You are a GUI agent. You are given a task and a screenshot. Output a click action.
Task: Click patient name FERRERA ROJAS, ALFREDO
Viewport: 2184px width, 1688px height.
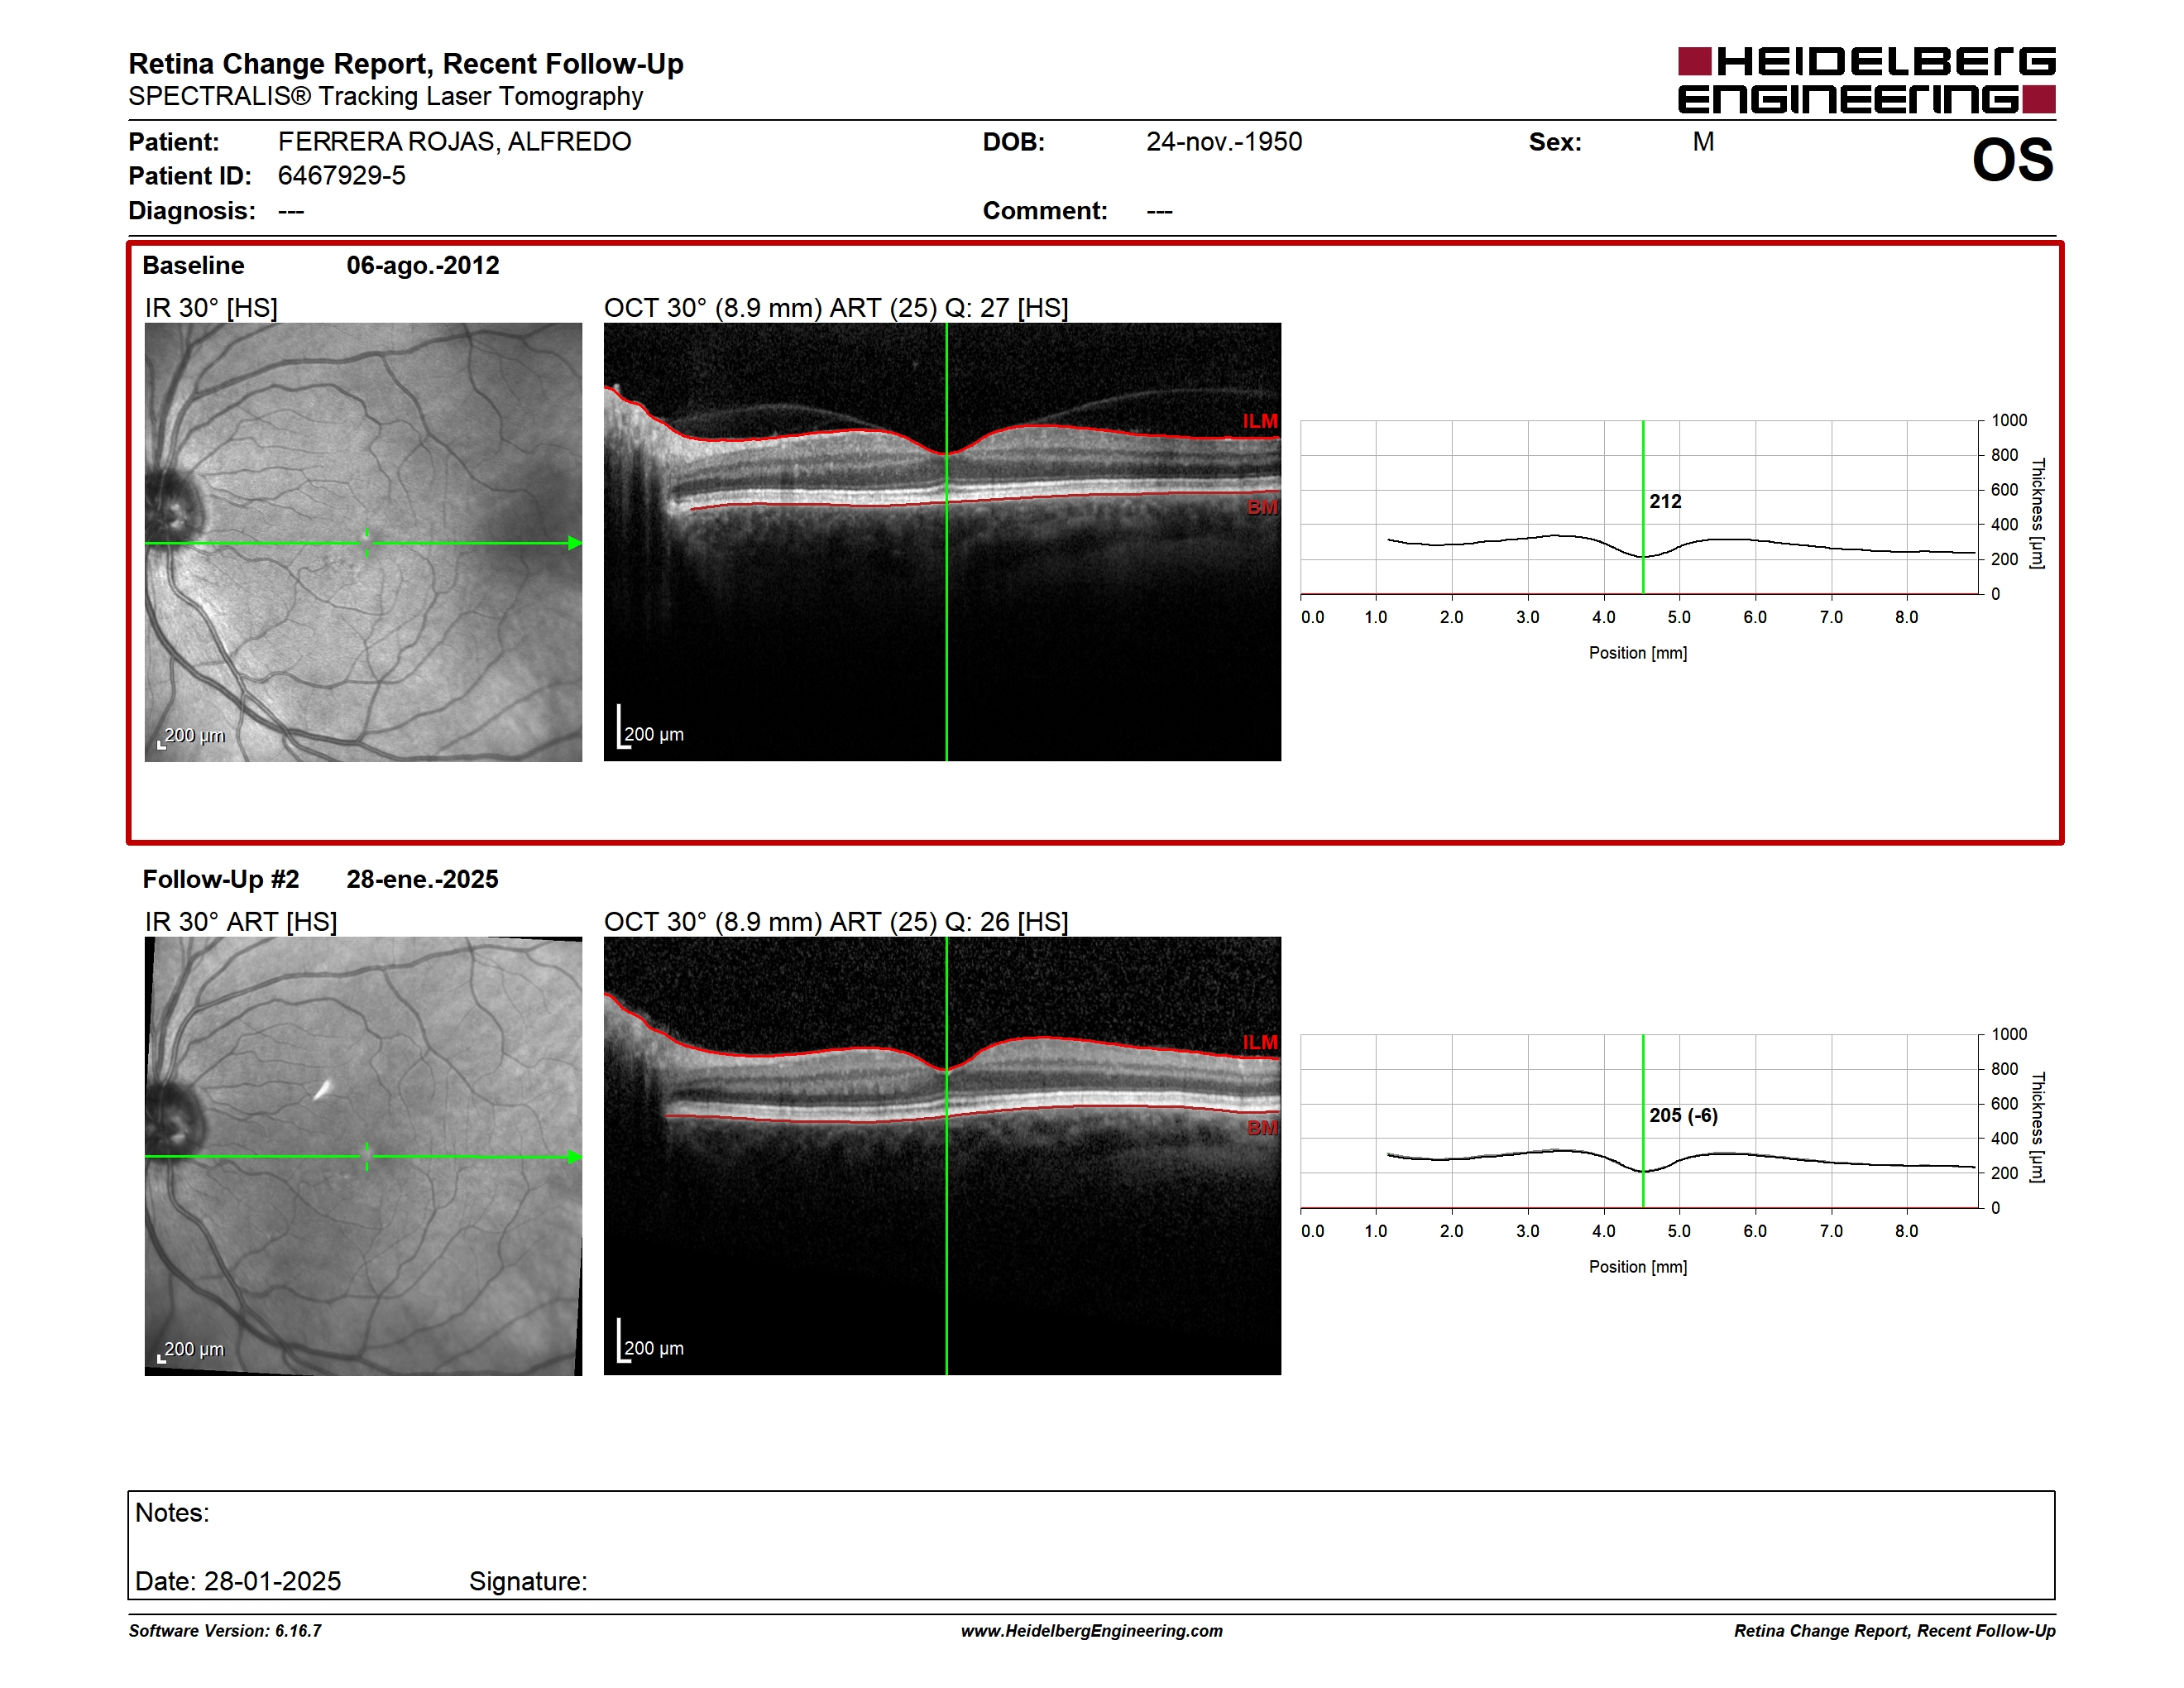454,142
